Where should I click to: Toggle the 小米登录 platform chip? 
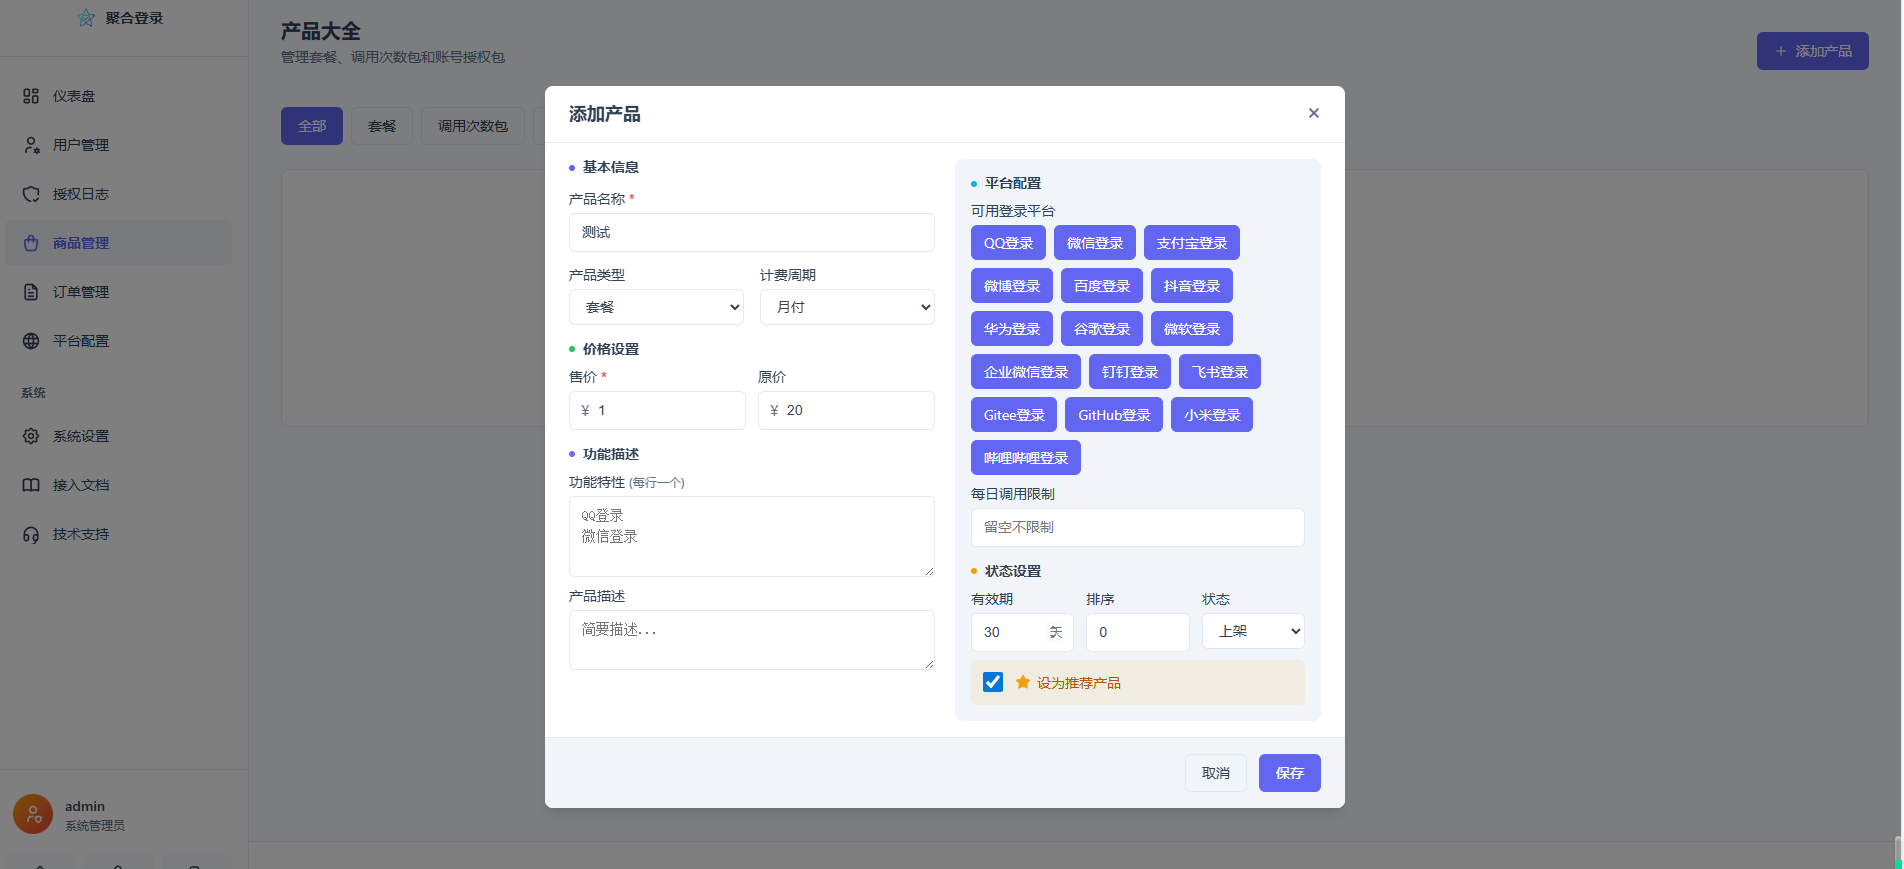click(1212, 415)
